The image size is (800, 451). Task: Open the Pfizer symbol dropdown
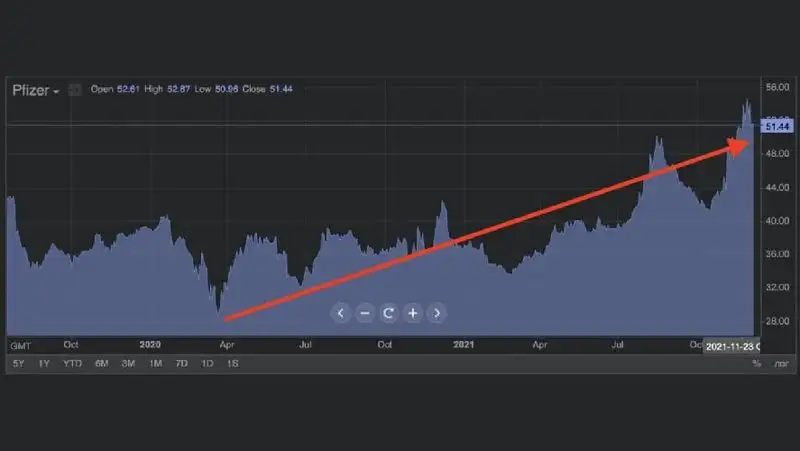pyautogui.click(x=36, y=90)
